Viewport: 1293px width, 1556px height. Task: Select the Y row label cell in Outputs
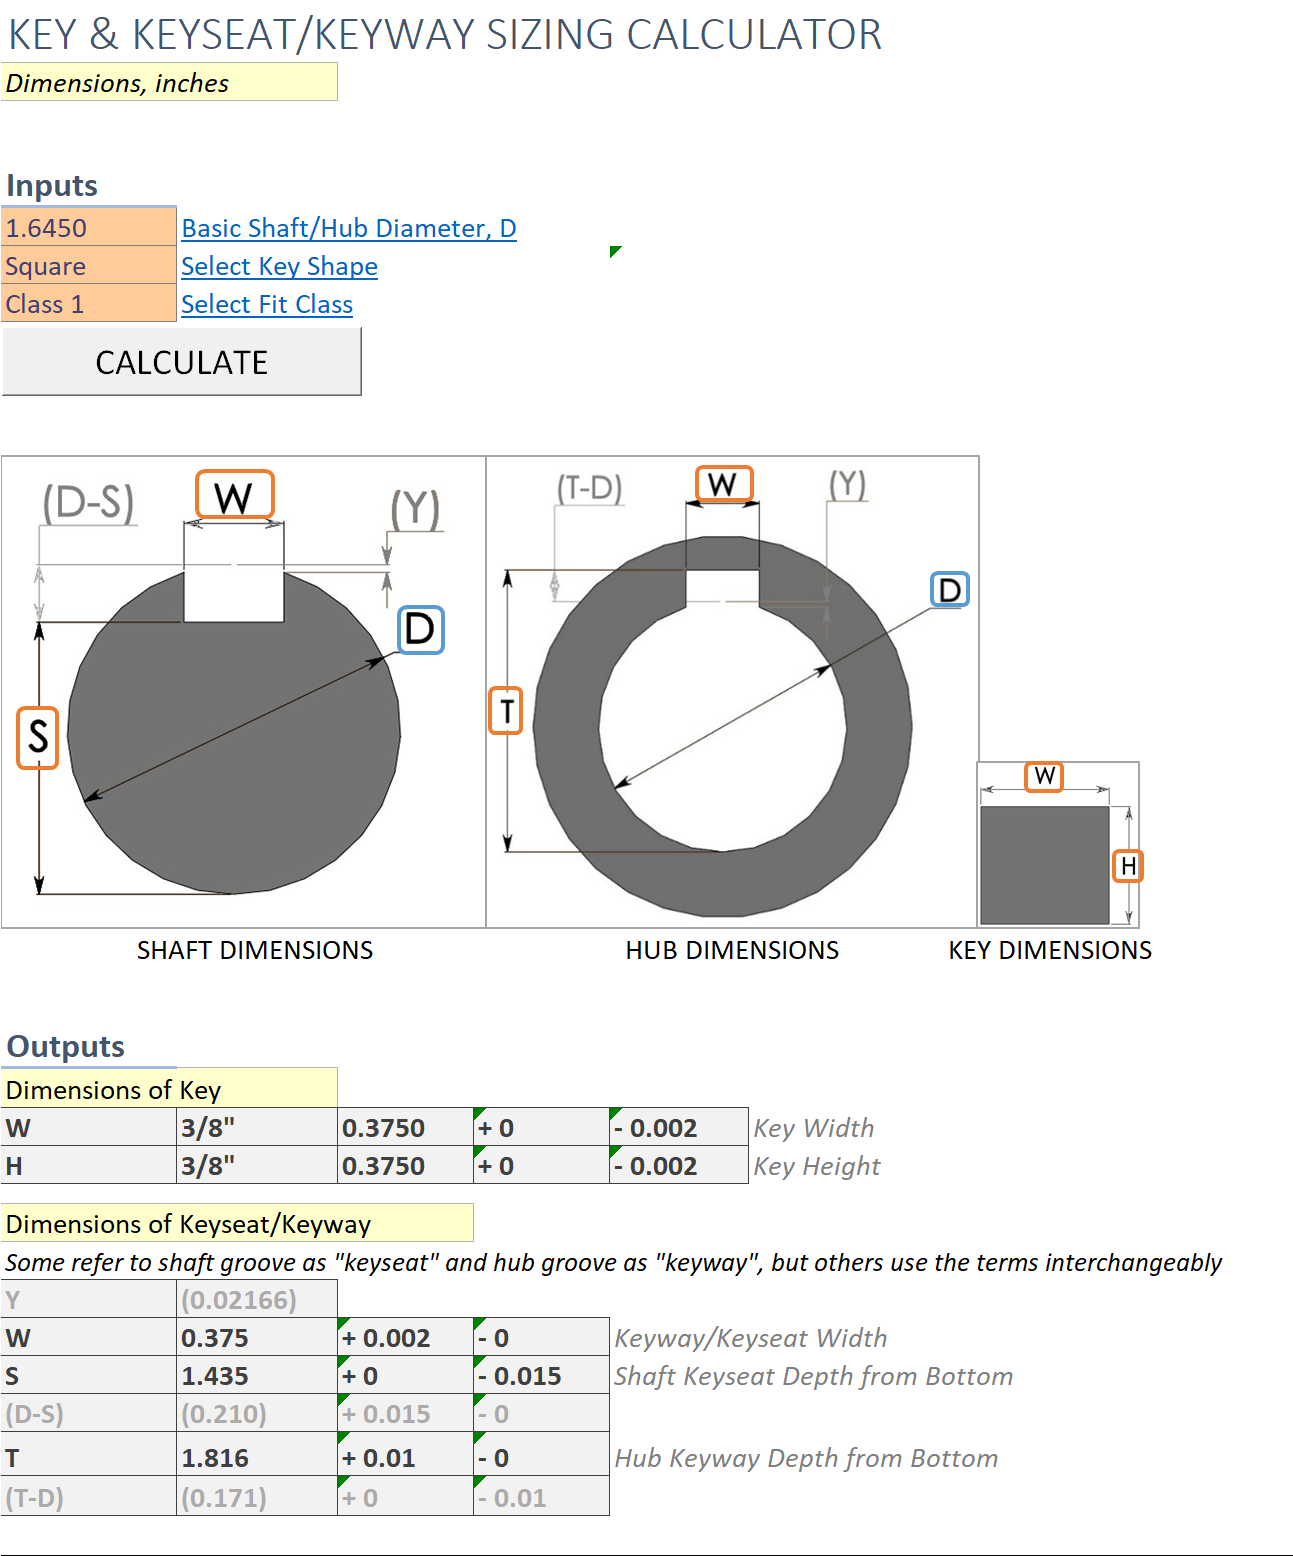89,1299
